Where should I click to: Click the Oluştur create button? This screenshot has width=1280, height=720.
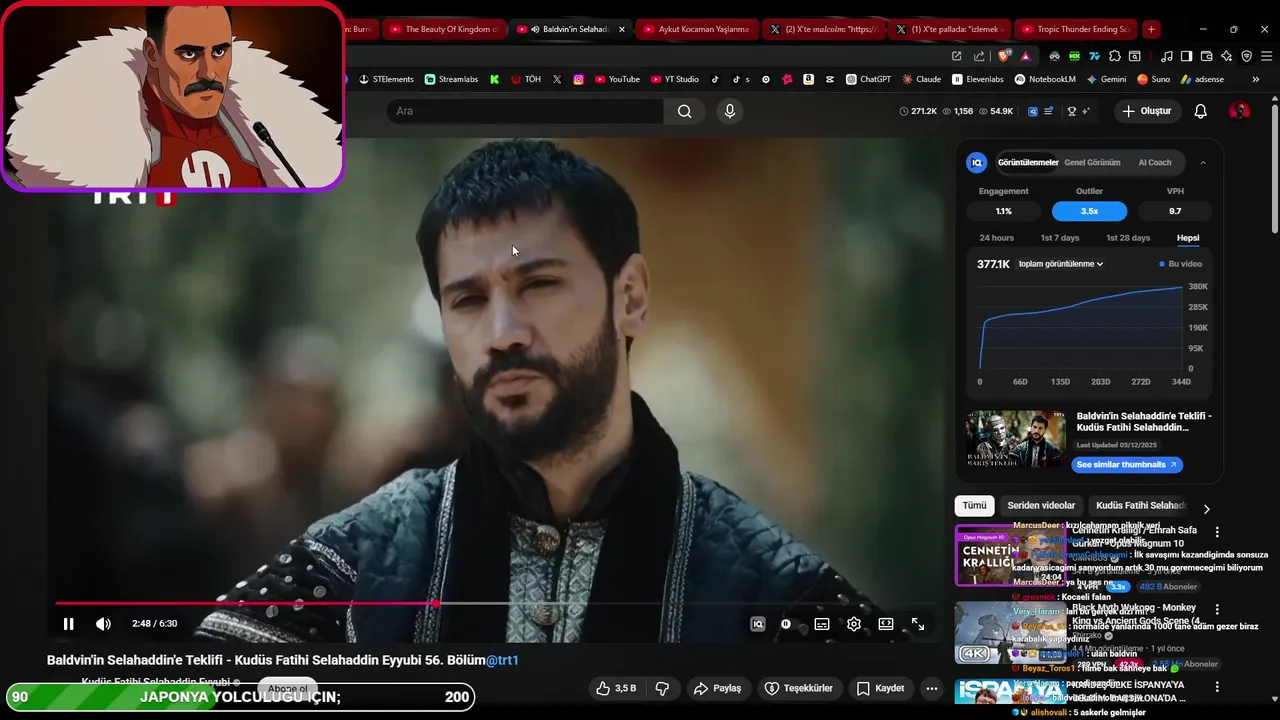click(x=1146, y=111)
